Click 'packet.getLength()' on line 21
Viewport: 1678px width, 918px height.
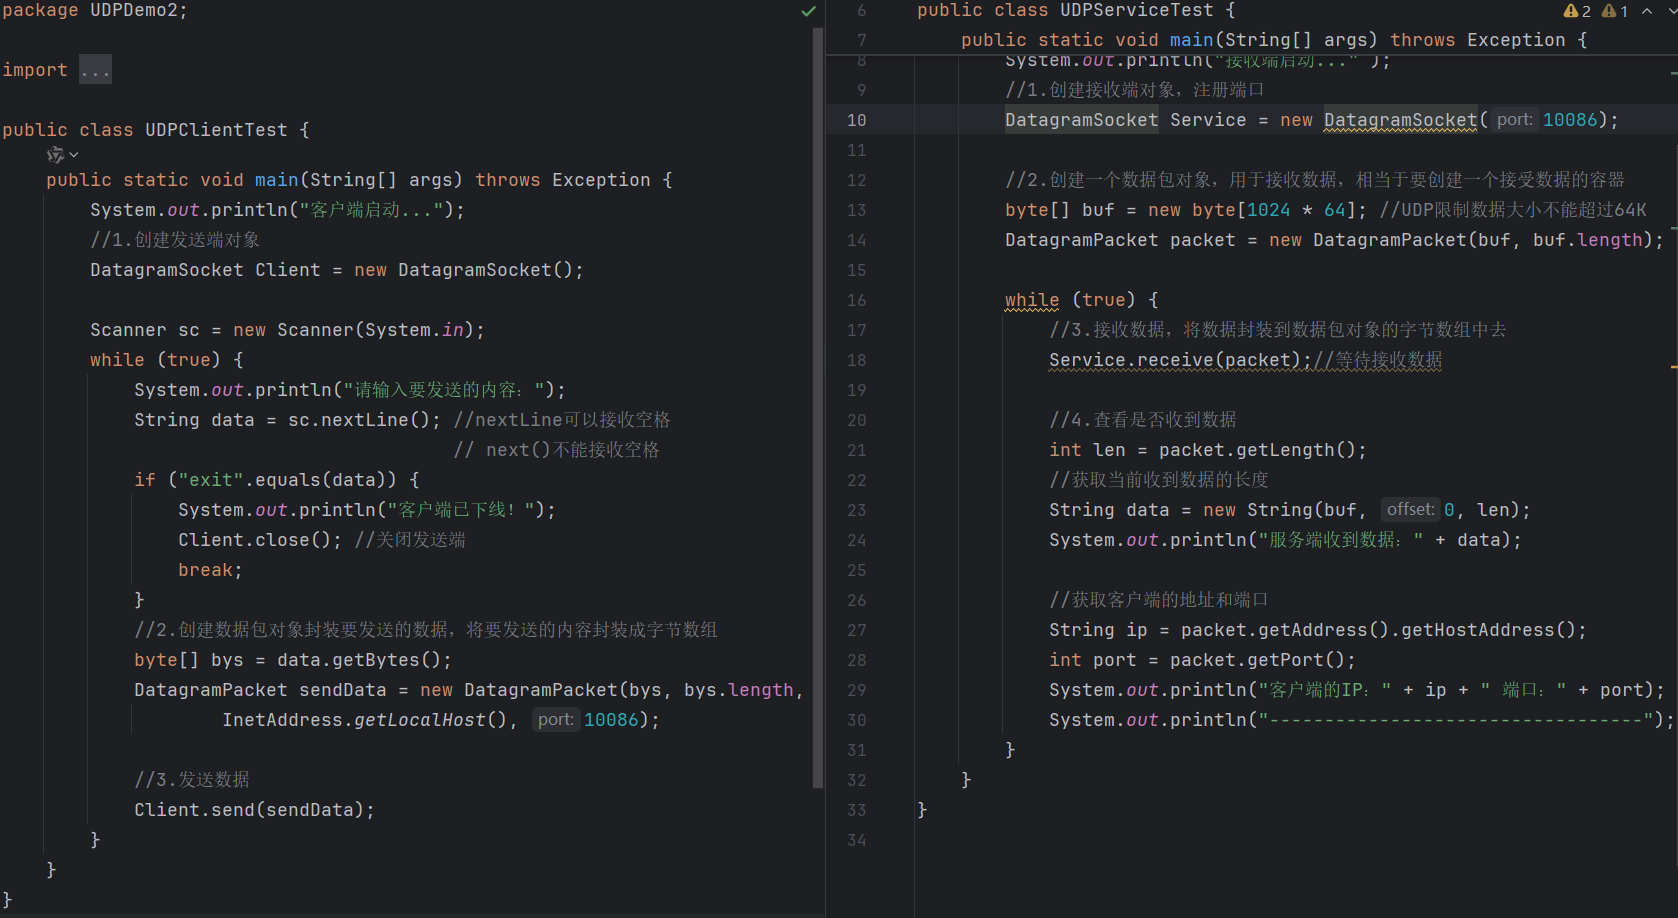pyautogui.click(x=1257, y=450)
